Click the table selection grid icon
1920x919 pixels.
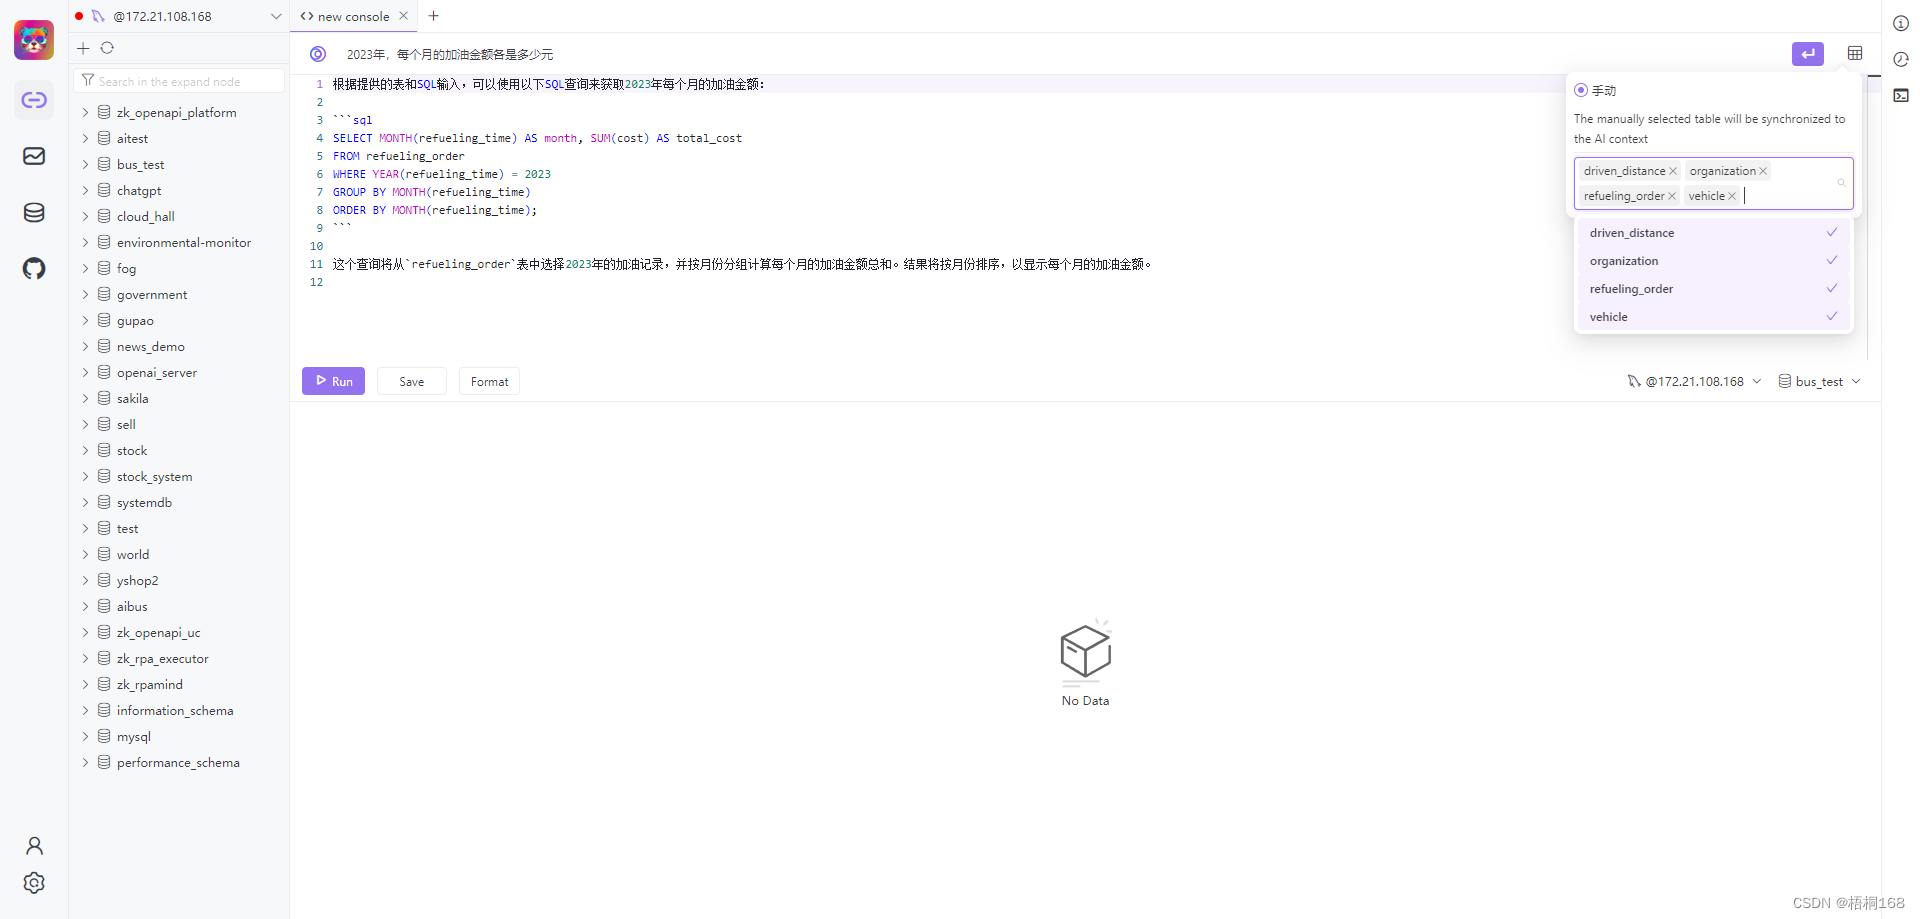1855,53
